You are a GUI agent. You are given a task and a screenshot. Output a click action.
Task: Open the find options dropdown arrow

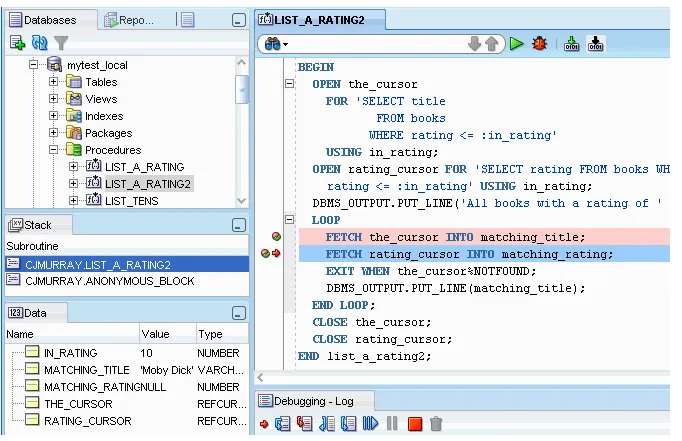click(x=285, y=44)
